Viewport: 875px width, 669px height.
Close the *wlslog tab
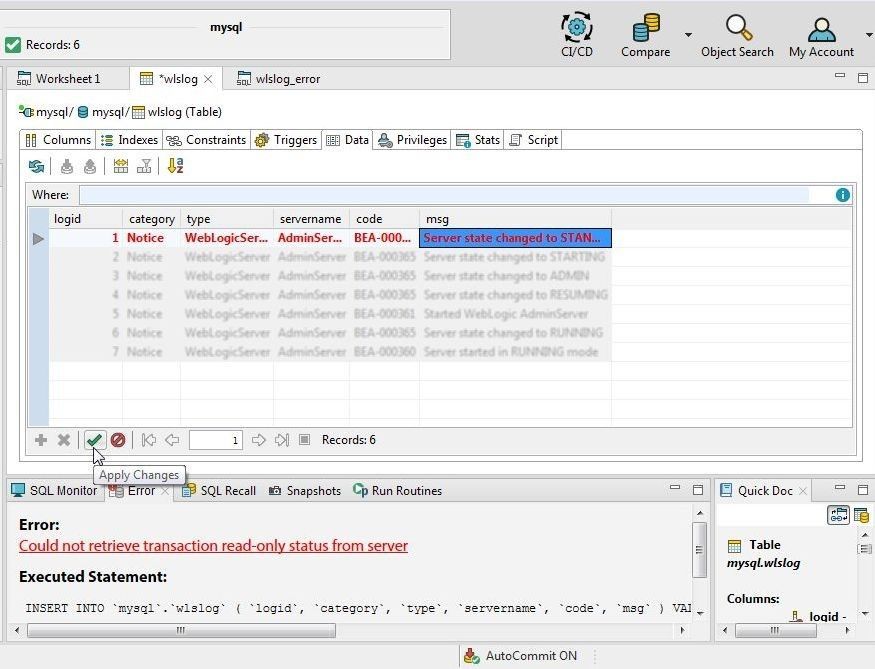[x=208, y=79]
